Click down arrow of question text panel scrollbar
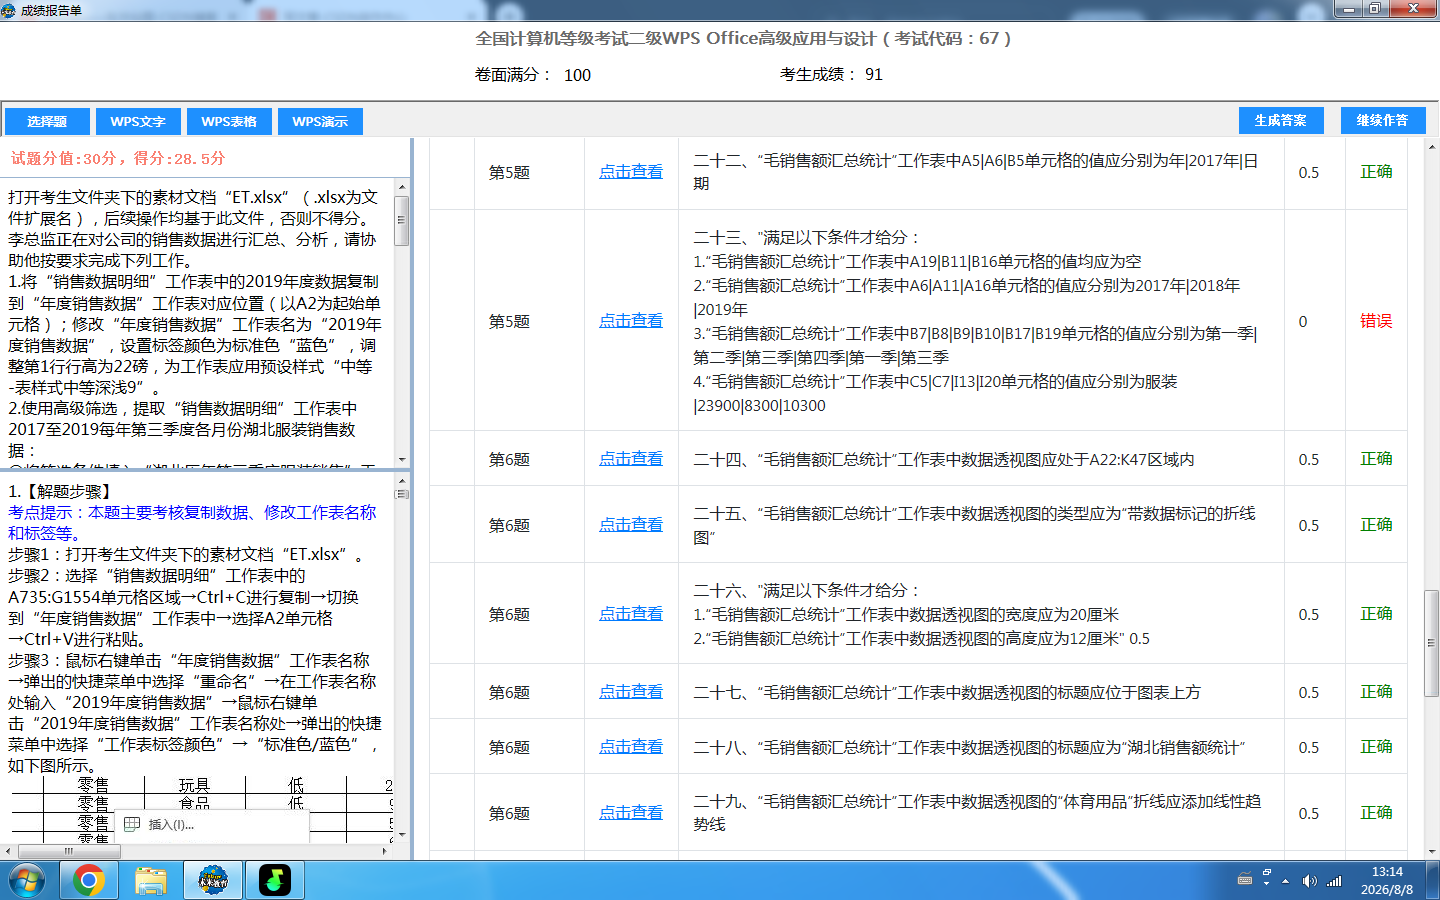Viewport: 1440px width, 900px height. pyautogui.click(x=402, y=459)
